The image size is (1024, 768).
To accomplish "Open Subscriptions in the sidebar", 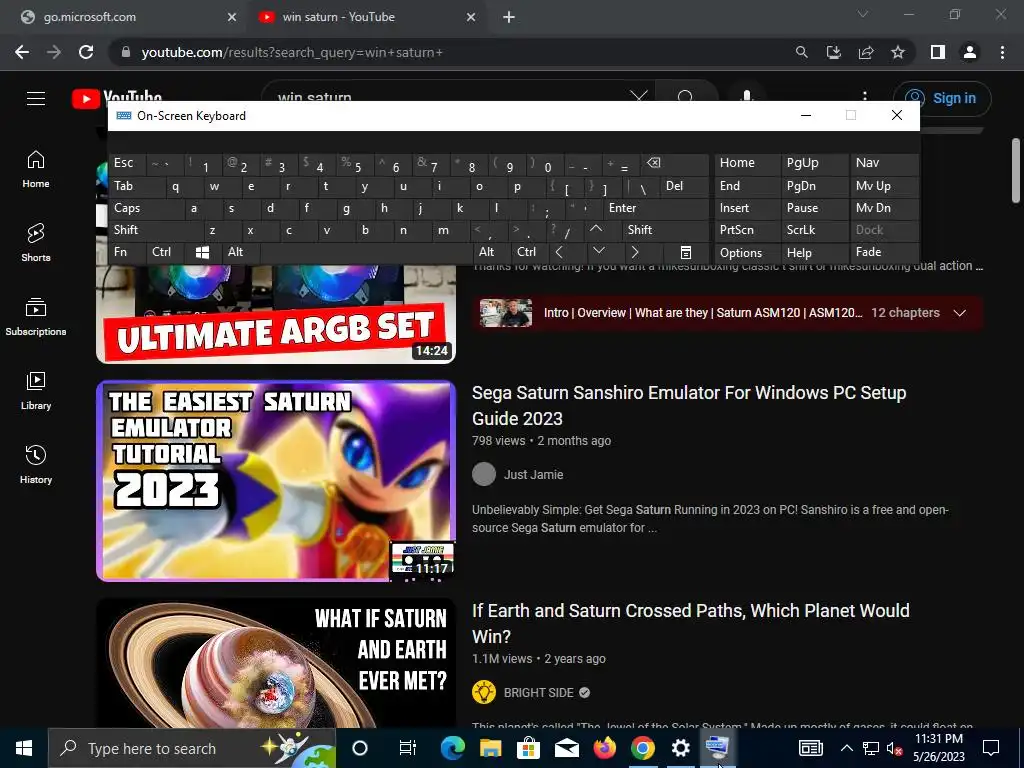I will 36,317.
